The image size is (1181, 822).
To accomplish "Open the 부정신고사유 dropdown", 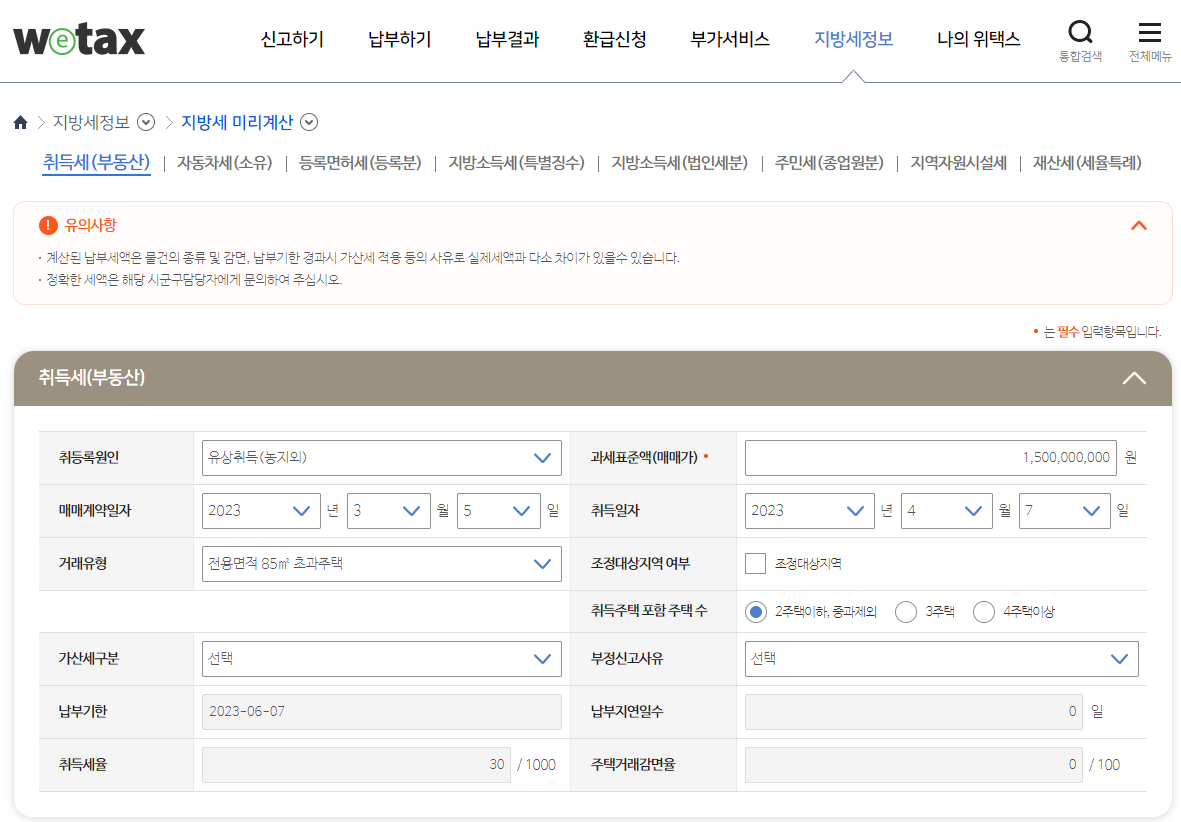I will click(x=941, y=659).
